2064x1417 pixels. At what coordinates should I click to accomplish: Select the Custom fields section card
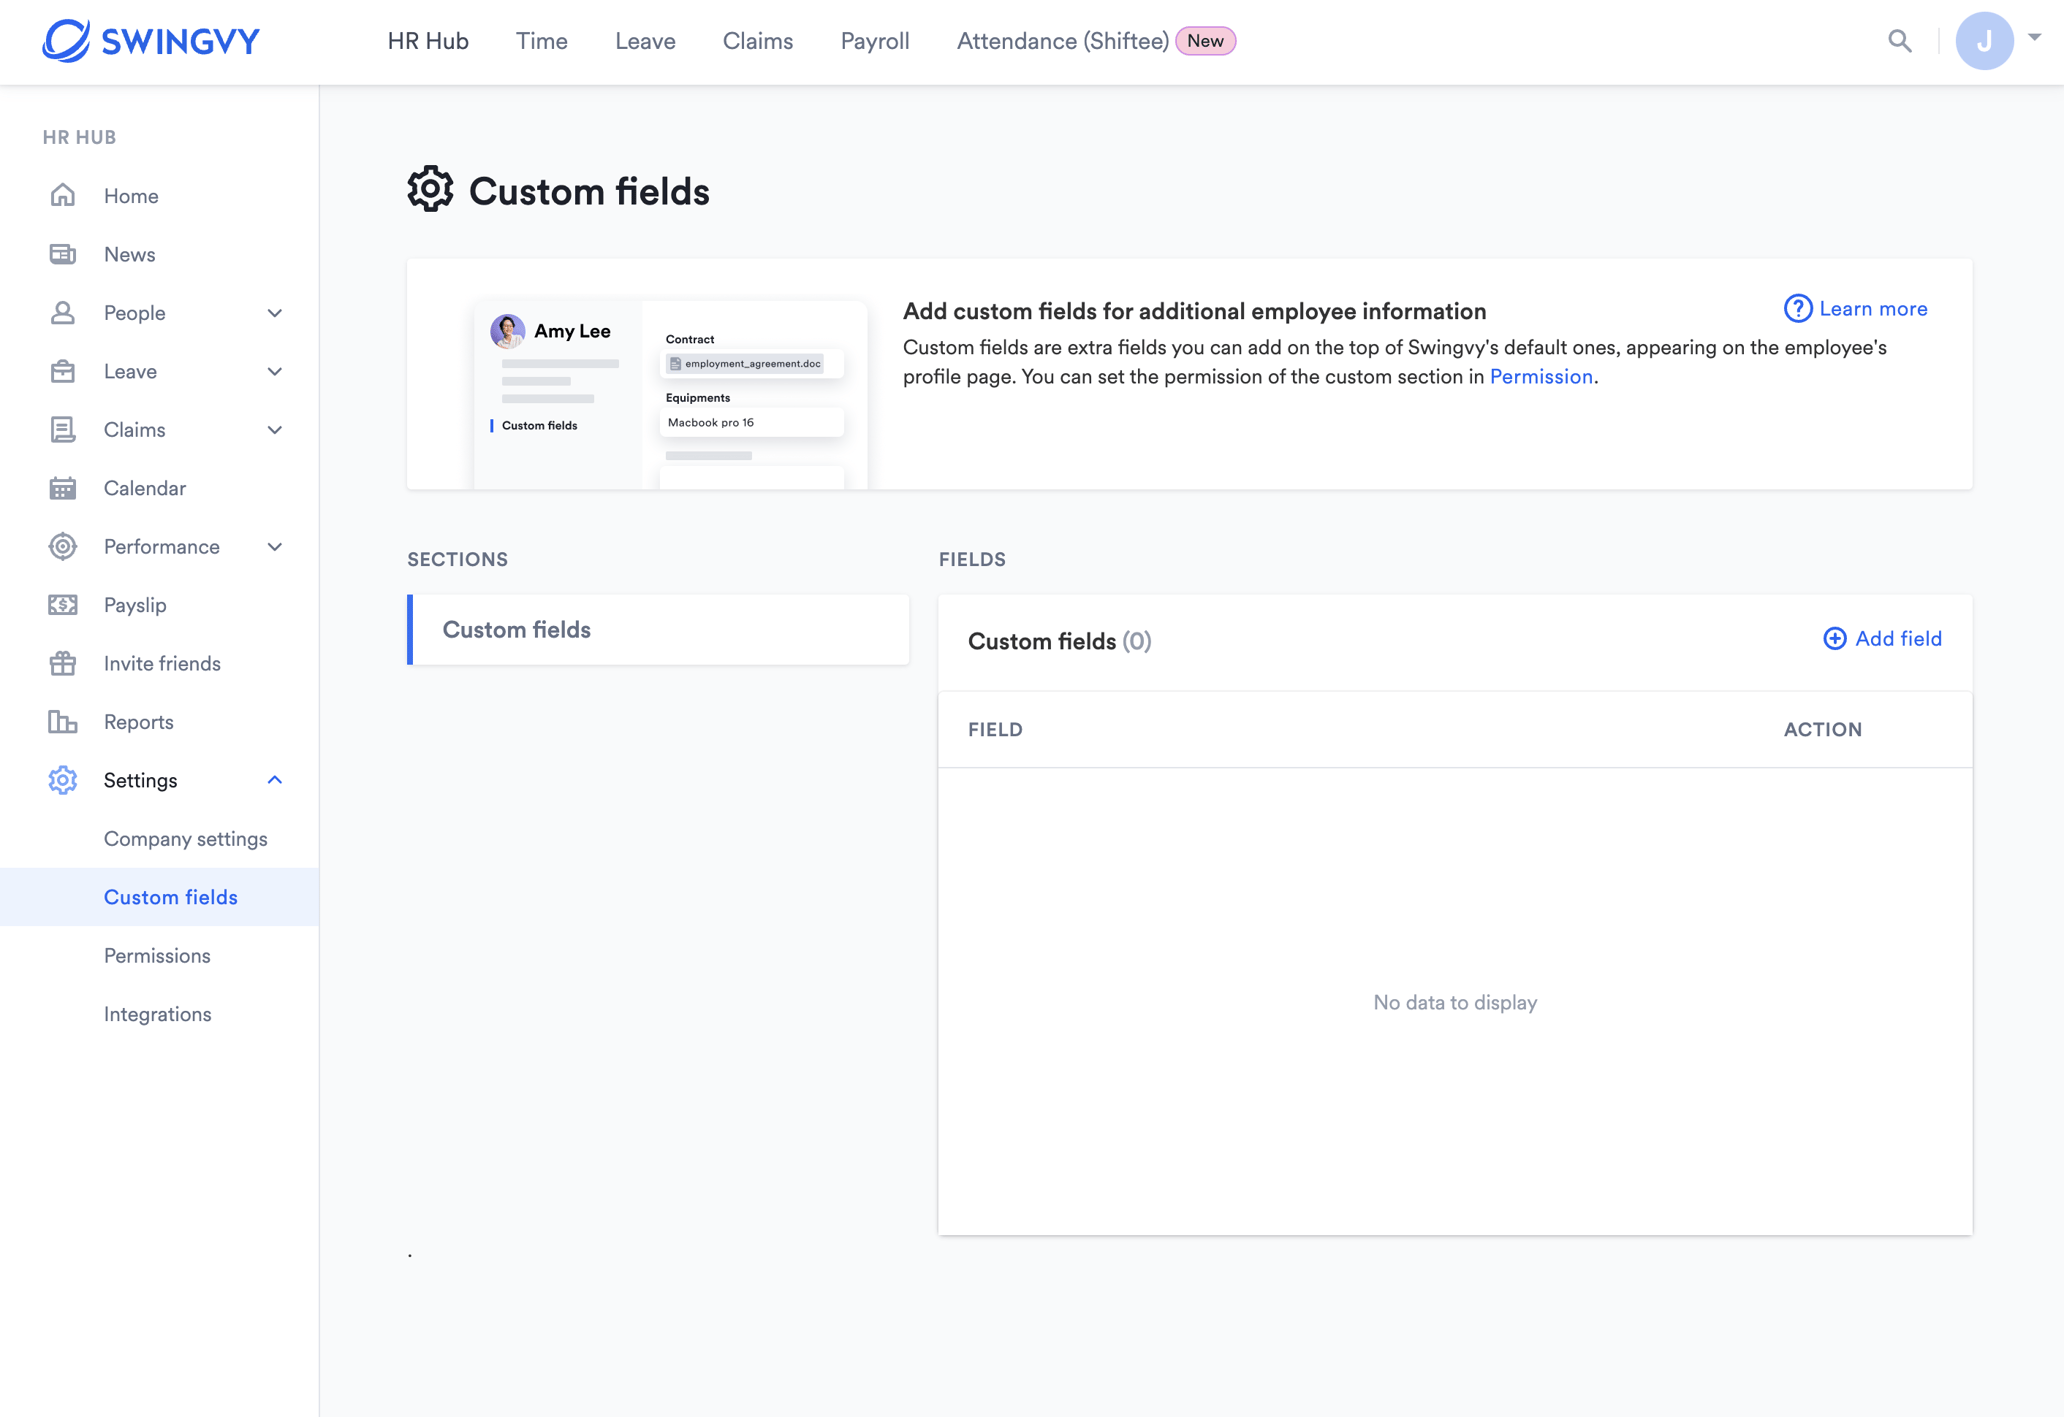[657, 630]
